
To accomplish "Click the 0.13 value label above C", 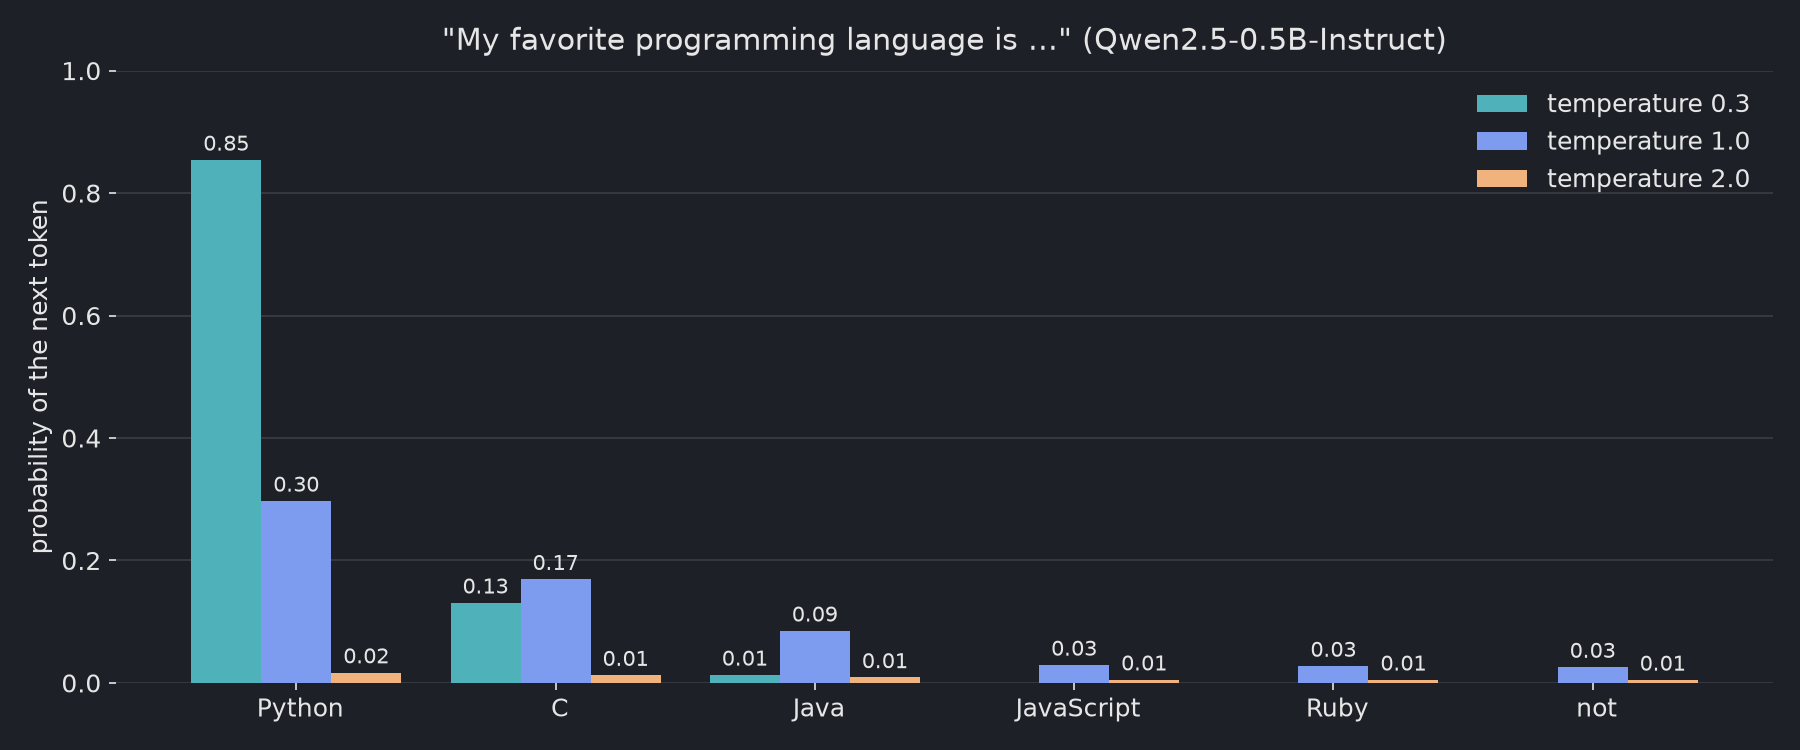I will [x=486, y=587].
